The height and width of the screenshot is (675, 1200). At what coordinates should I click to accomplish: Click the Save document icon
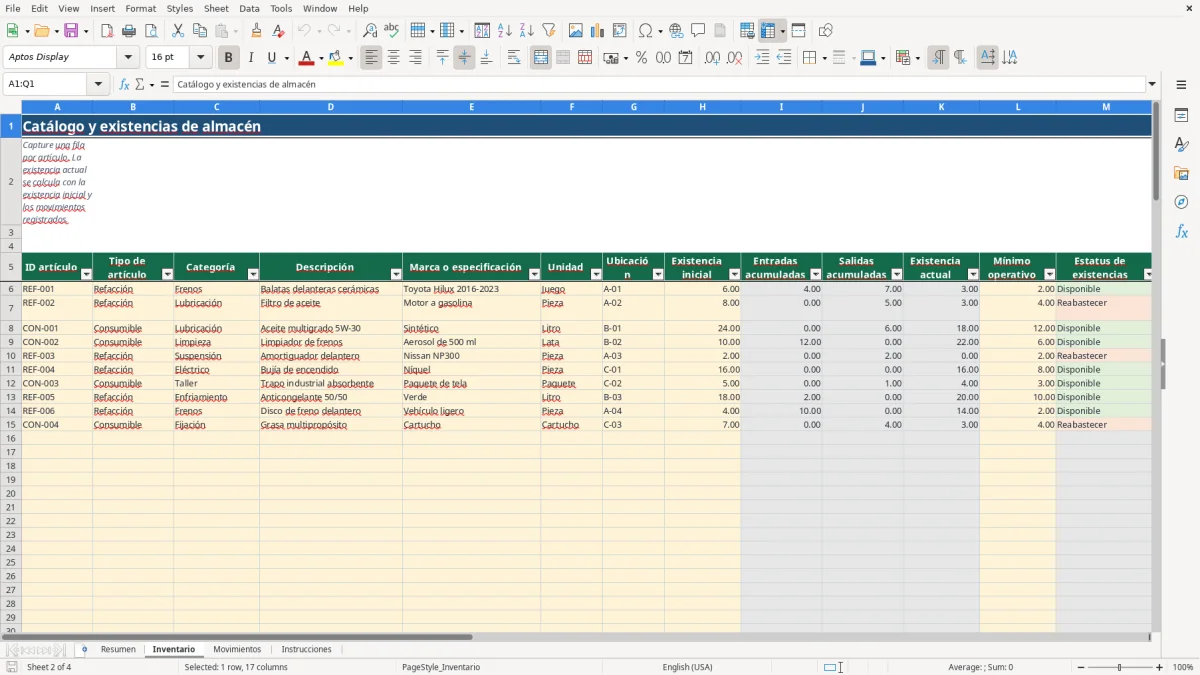coord(71,31)
